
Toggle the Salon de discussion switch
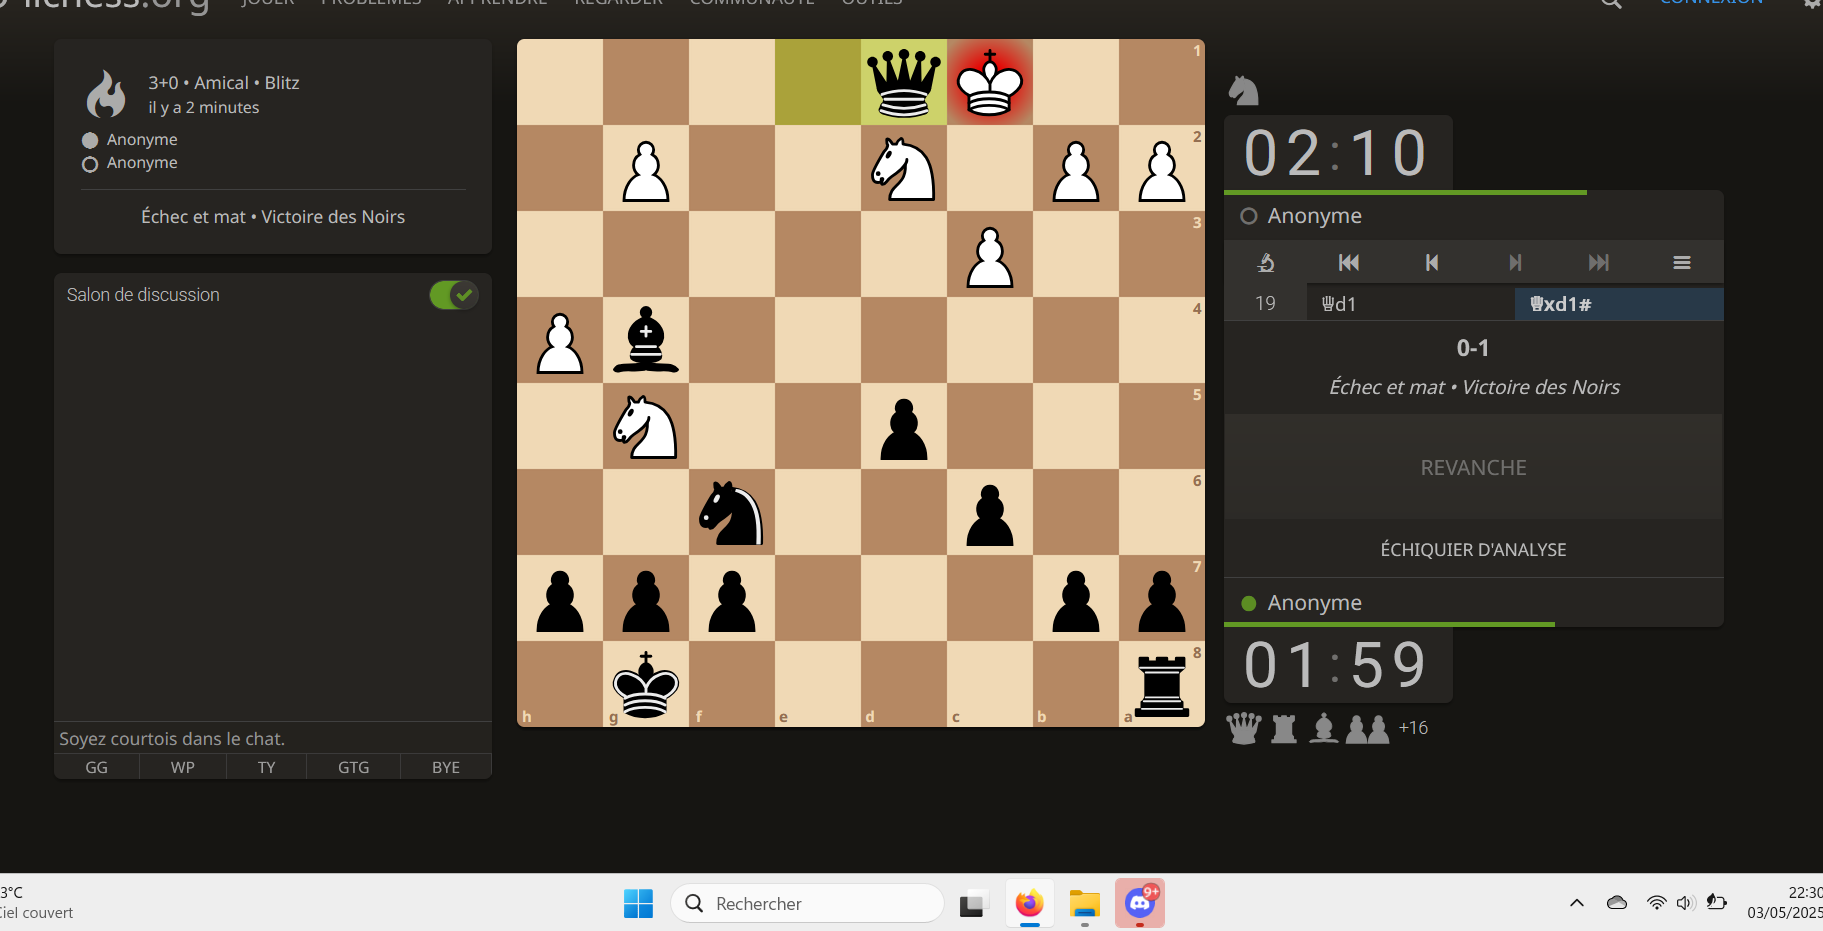454,295
